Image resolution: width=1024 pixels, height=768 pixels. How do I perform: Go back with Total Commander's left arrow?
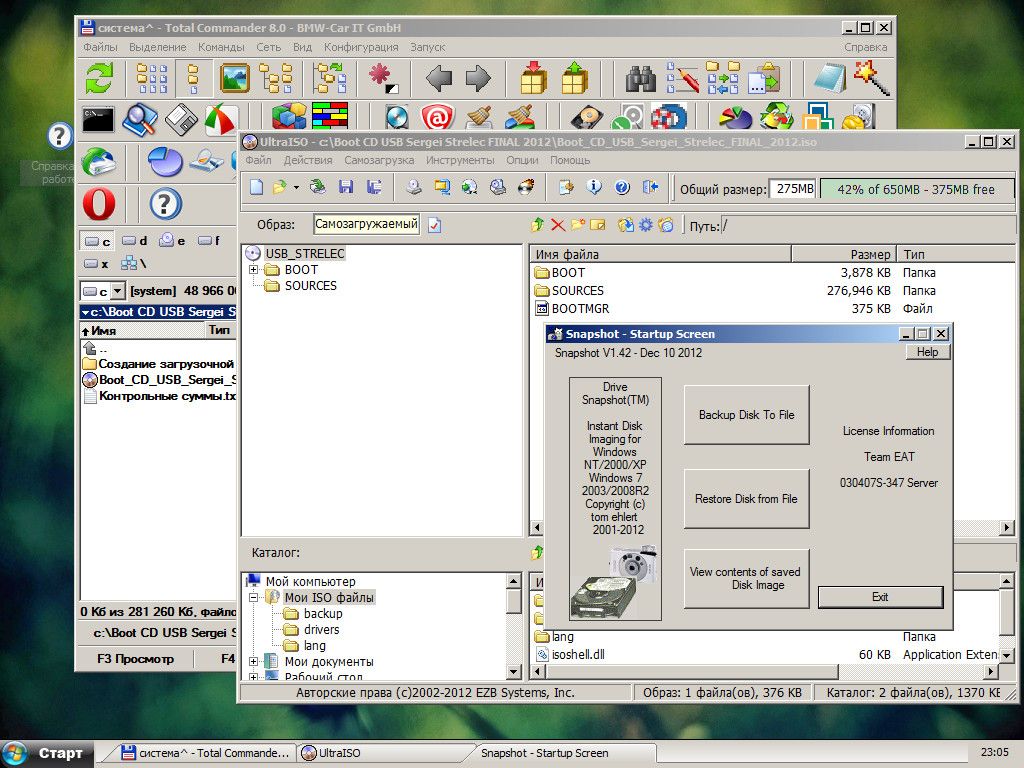(439, 78)
